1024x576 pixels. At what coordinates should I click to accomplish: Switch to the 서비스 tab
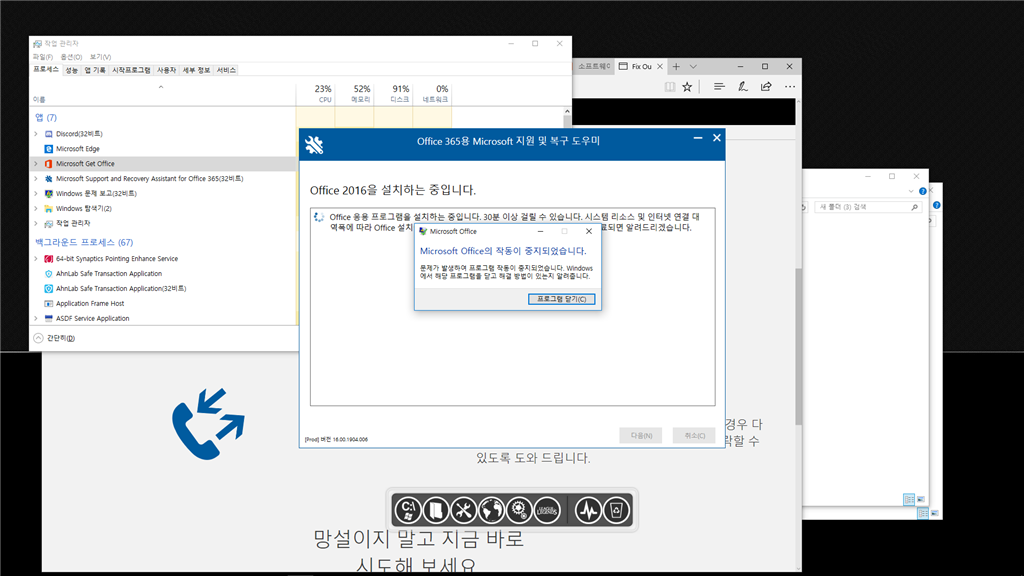coord(226,70)
